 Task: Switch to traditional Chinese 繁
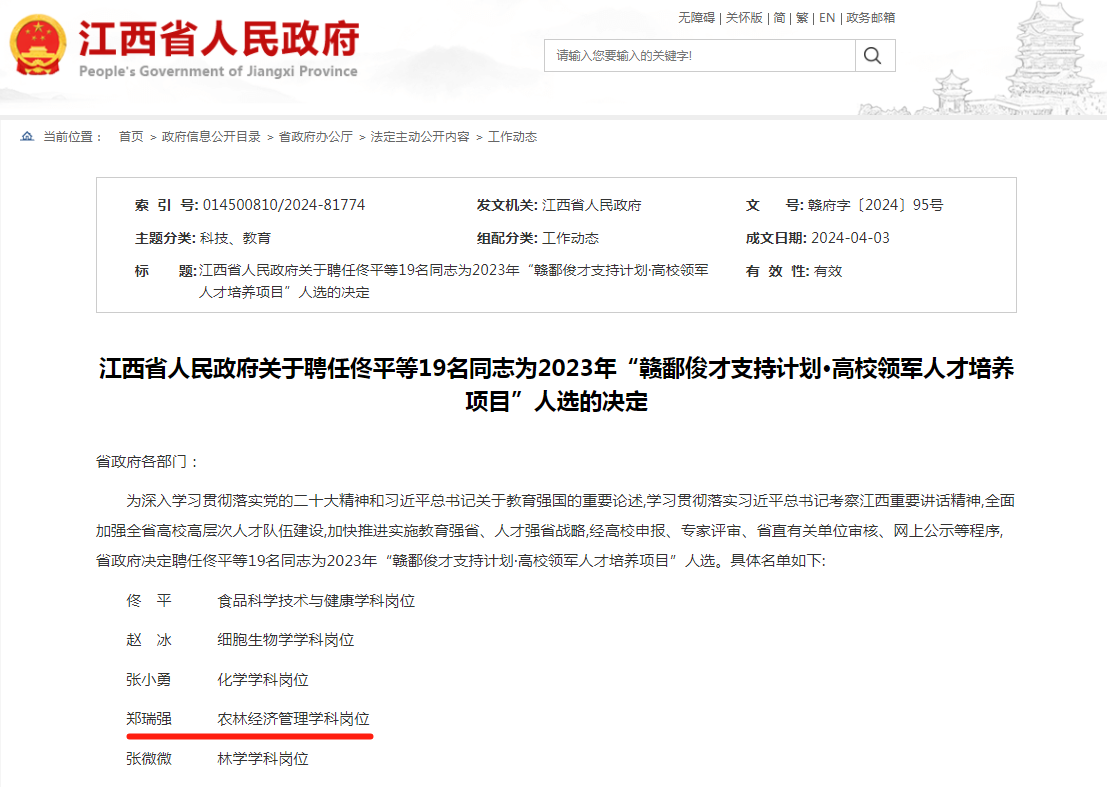point(802,18)
